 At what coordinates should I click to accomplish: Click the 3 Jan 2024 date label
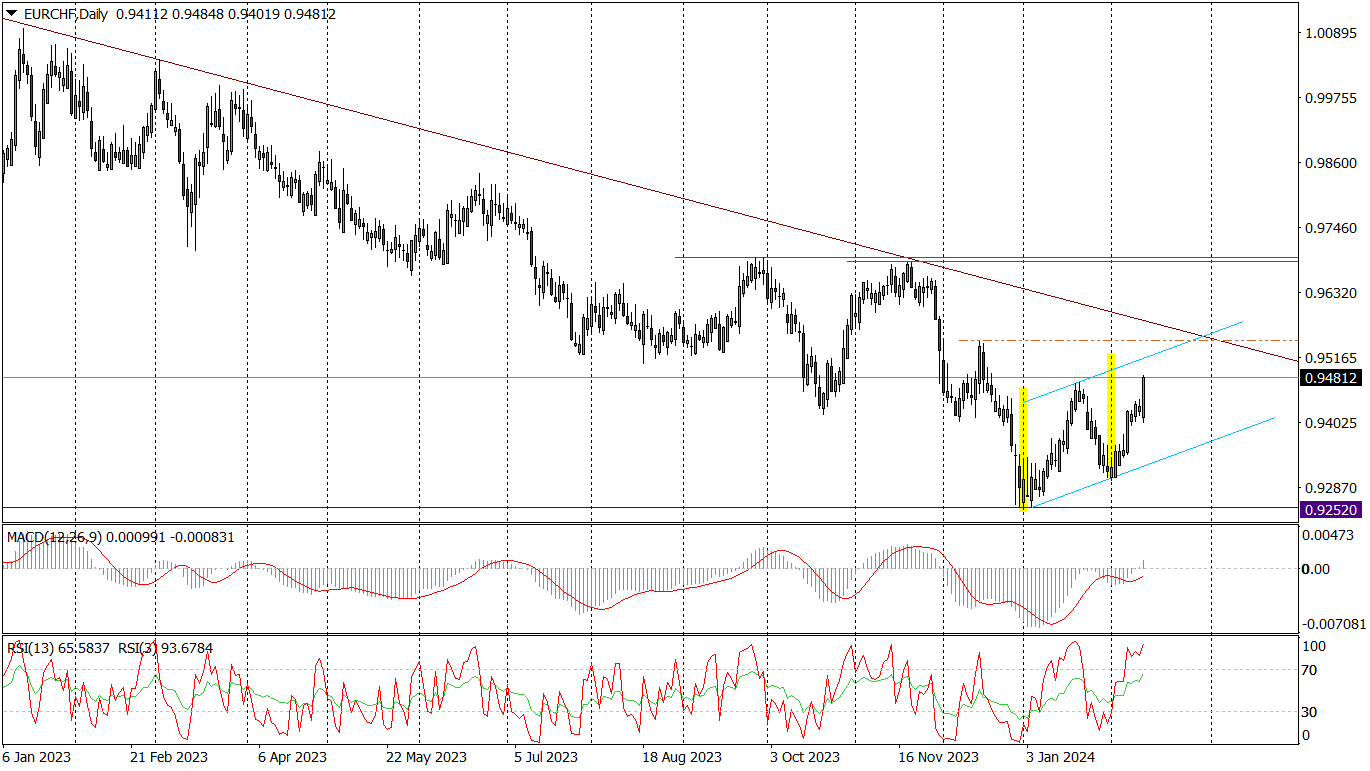1061,757
